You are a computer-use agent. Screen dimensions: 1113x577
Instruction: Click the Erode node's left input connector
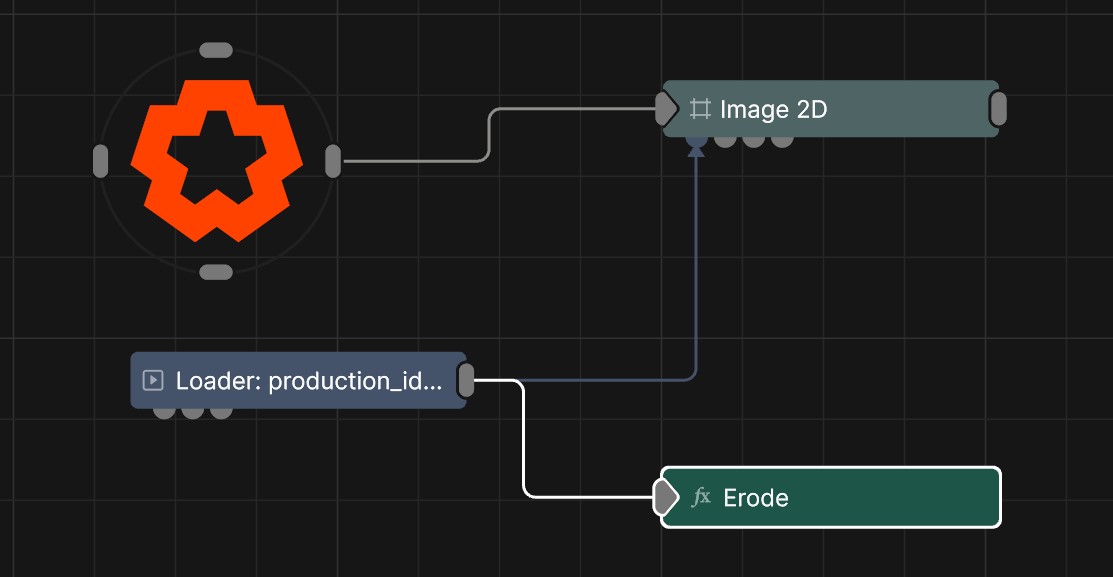665,497
